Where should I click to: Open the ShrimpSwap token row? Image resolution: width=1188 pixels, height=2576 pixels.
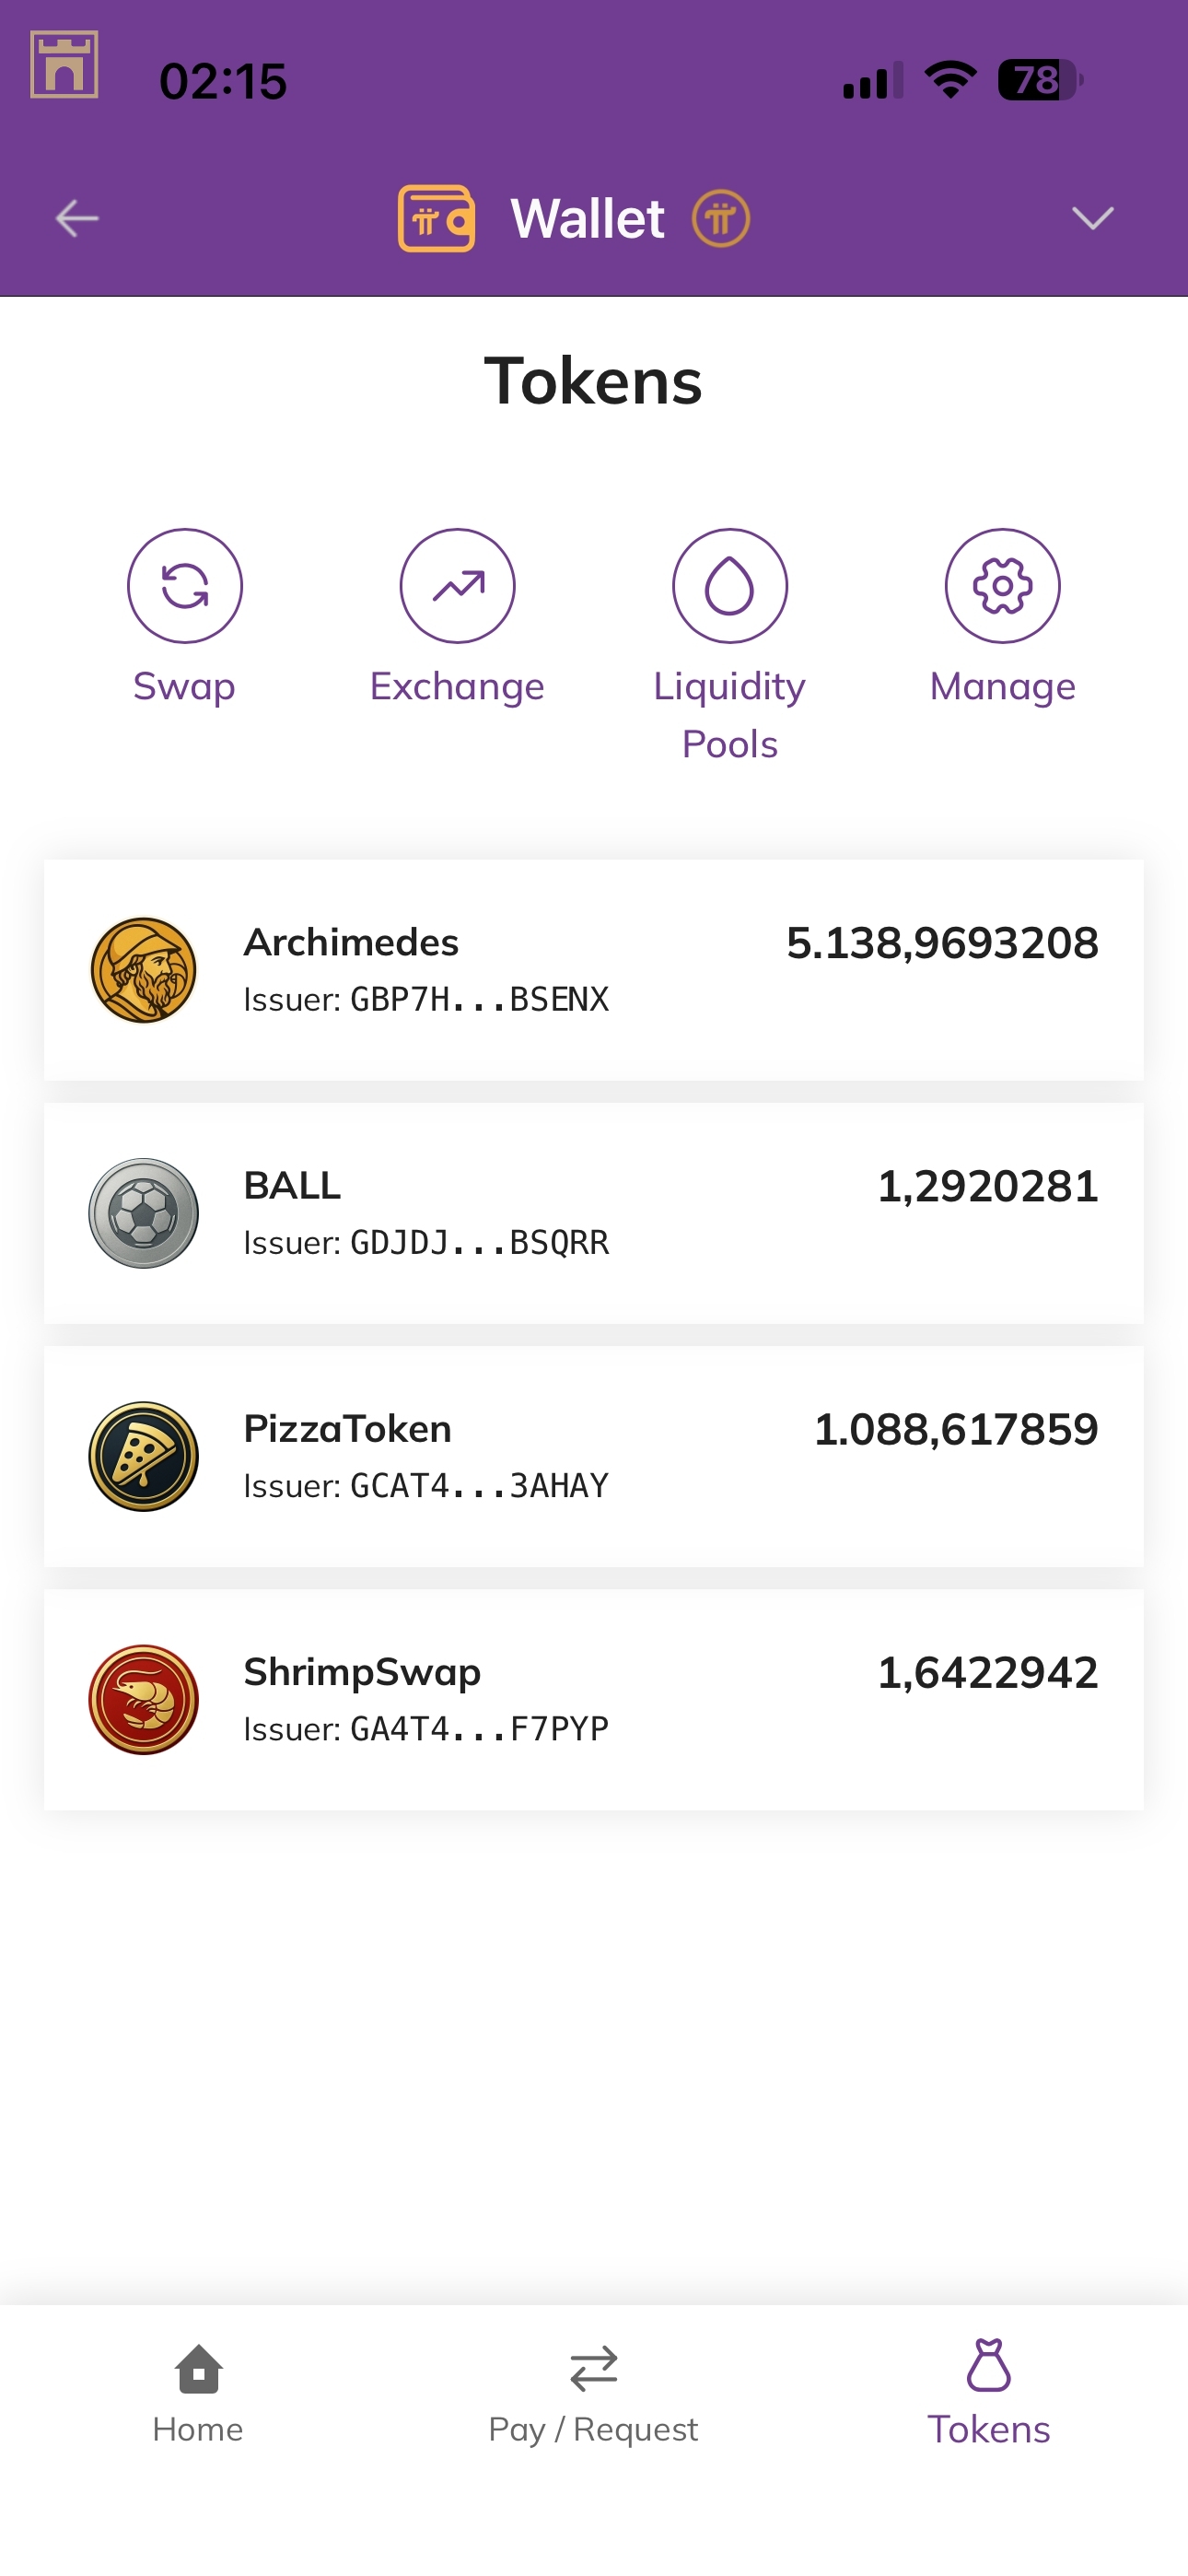tap(593, 1698)
